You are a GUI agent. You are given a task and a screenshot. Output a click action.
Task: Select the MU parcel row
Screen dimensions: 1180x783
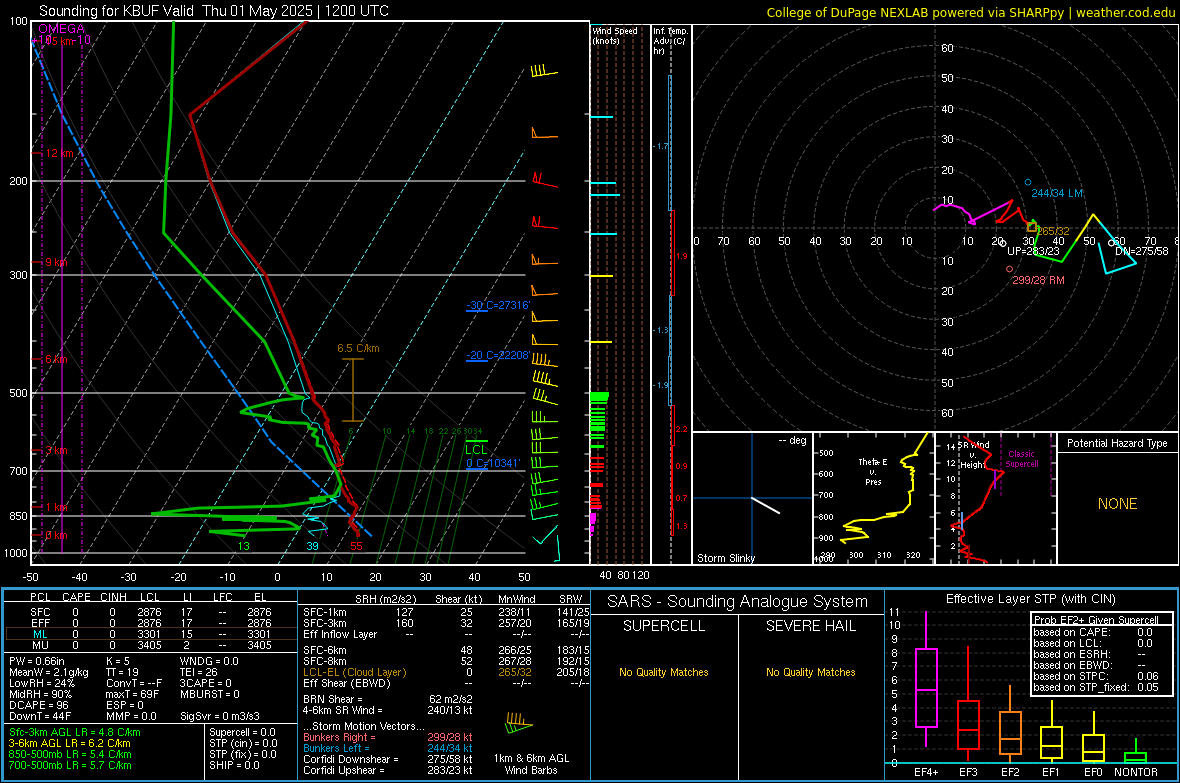151,645
